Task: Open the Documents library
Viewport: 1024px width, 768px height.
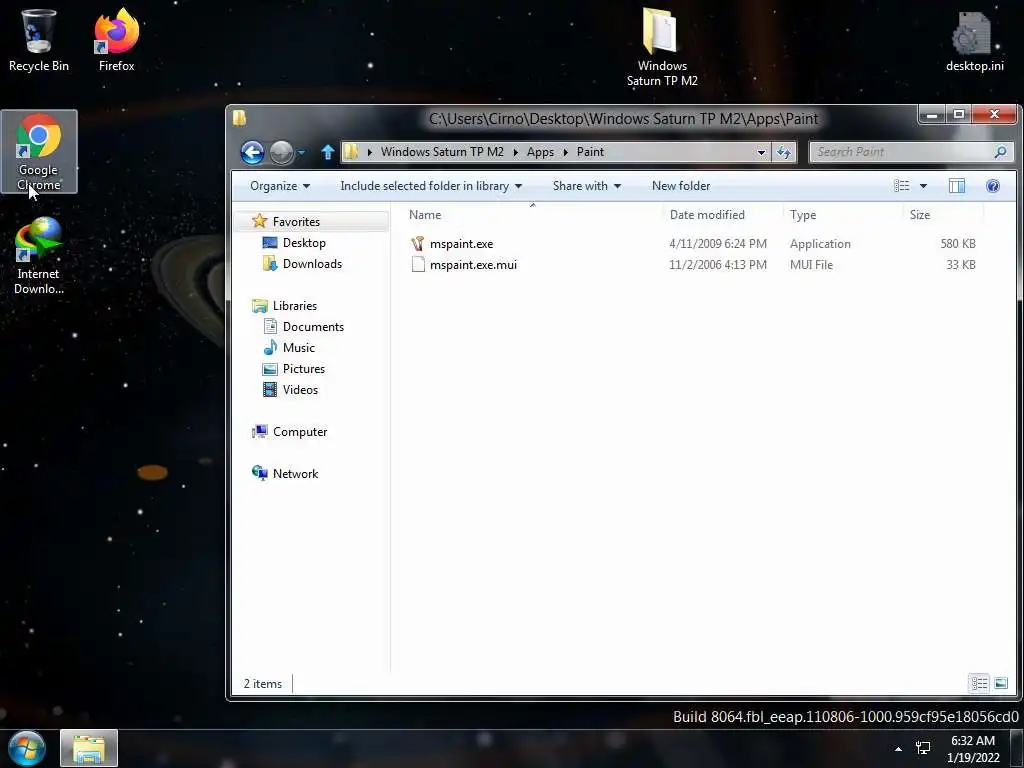Action: click(313, 327)
